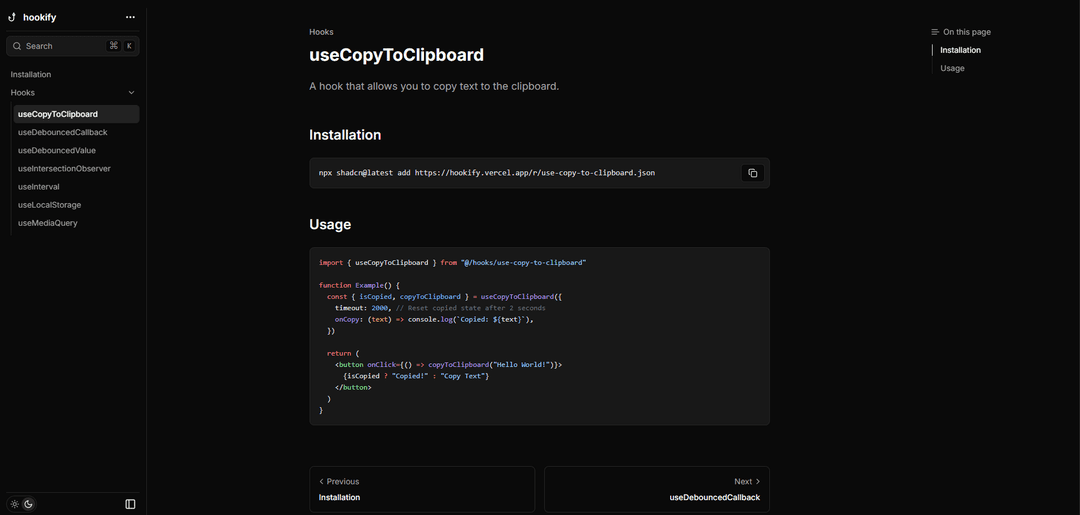Jump to Installation in On this page

click(x=960, y=50)
